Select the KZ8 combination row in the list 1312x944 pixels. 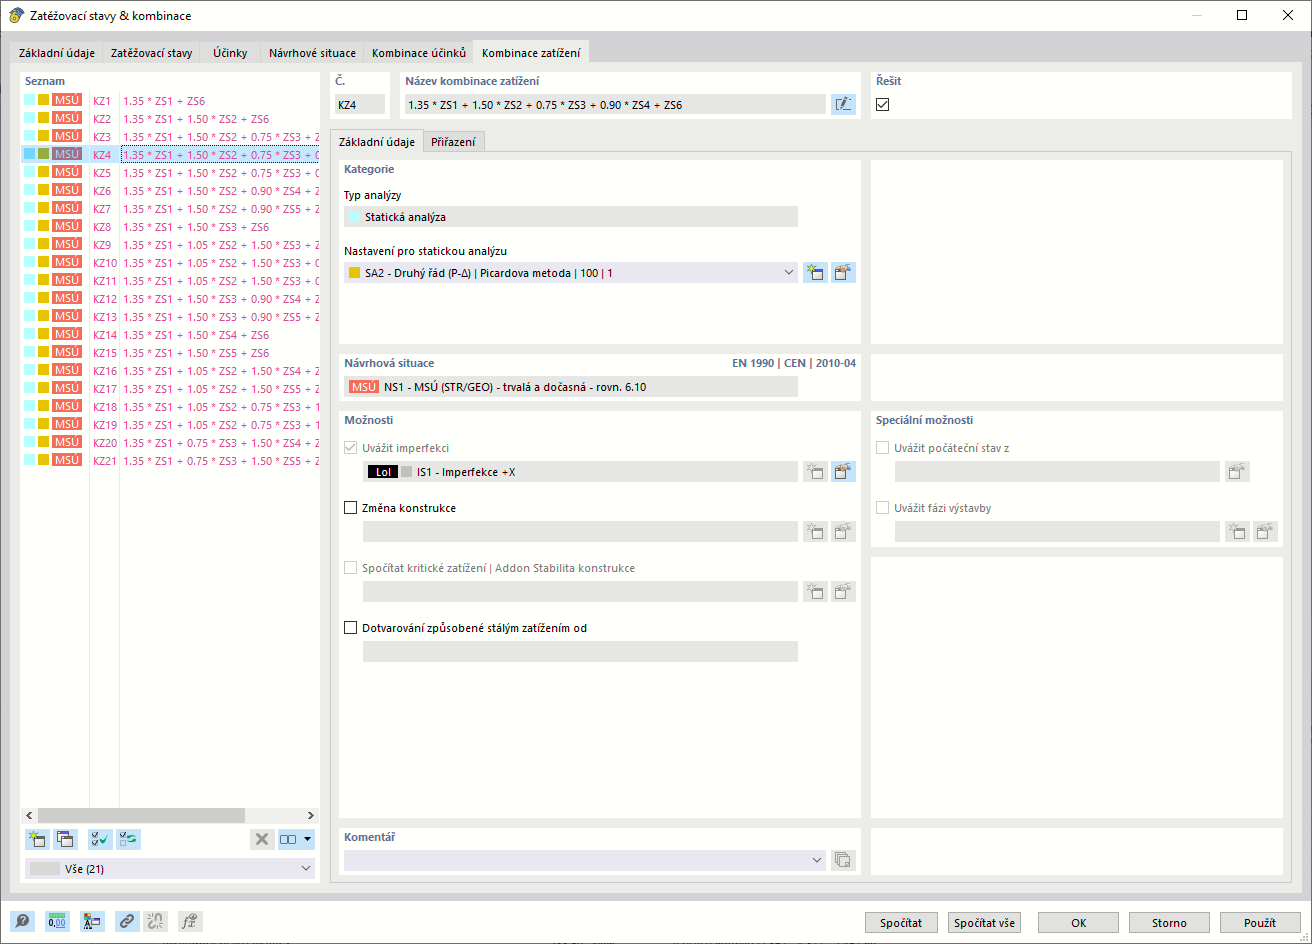tap(170, 227)
